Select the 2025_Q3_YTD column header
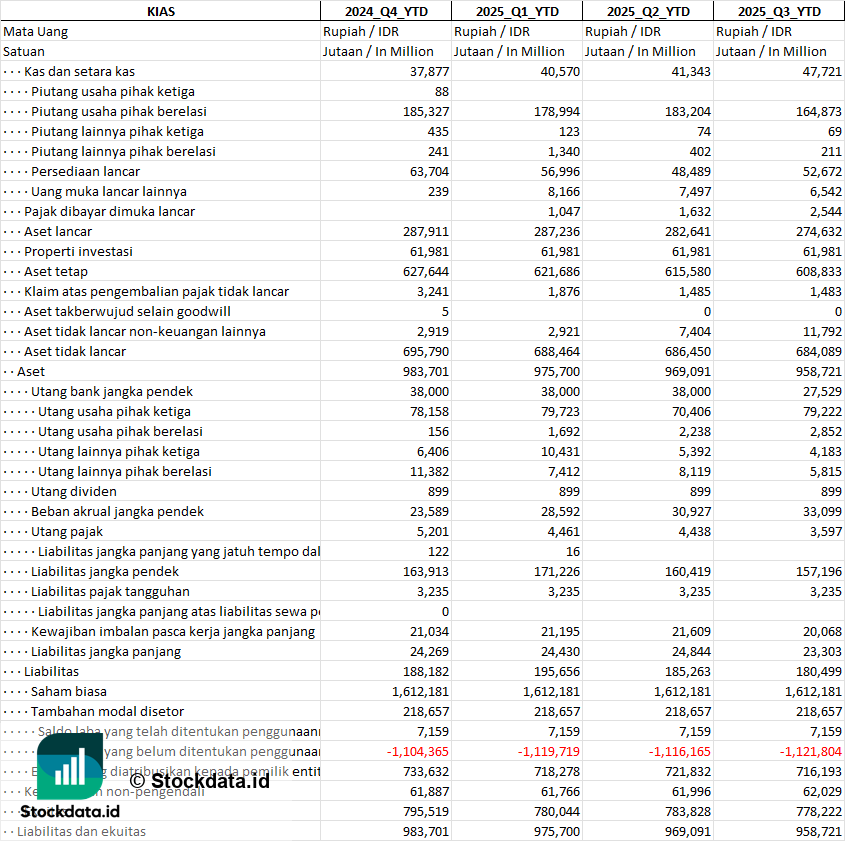Image resolution: width=845 pixels, height=841 pixels. click(779, 11)
